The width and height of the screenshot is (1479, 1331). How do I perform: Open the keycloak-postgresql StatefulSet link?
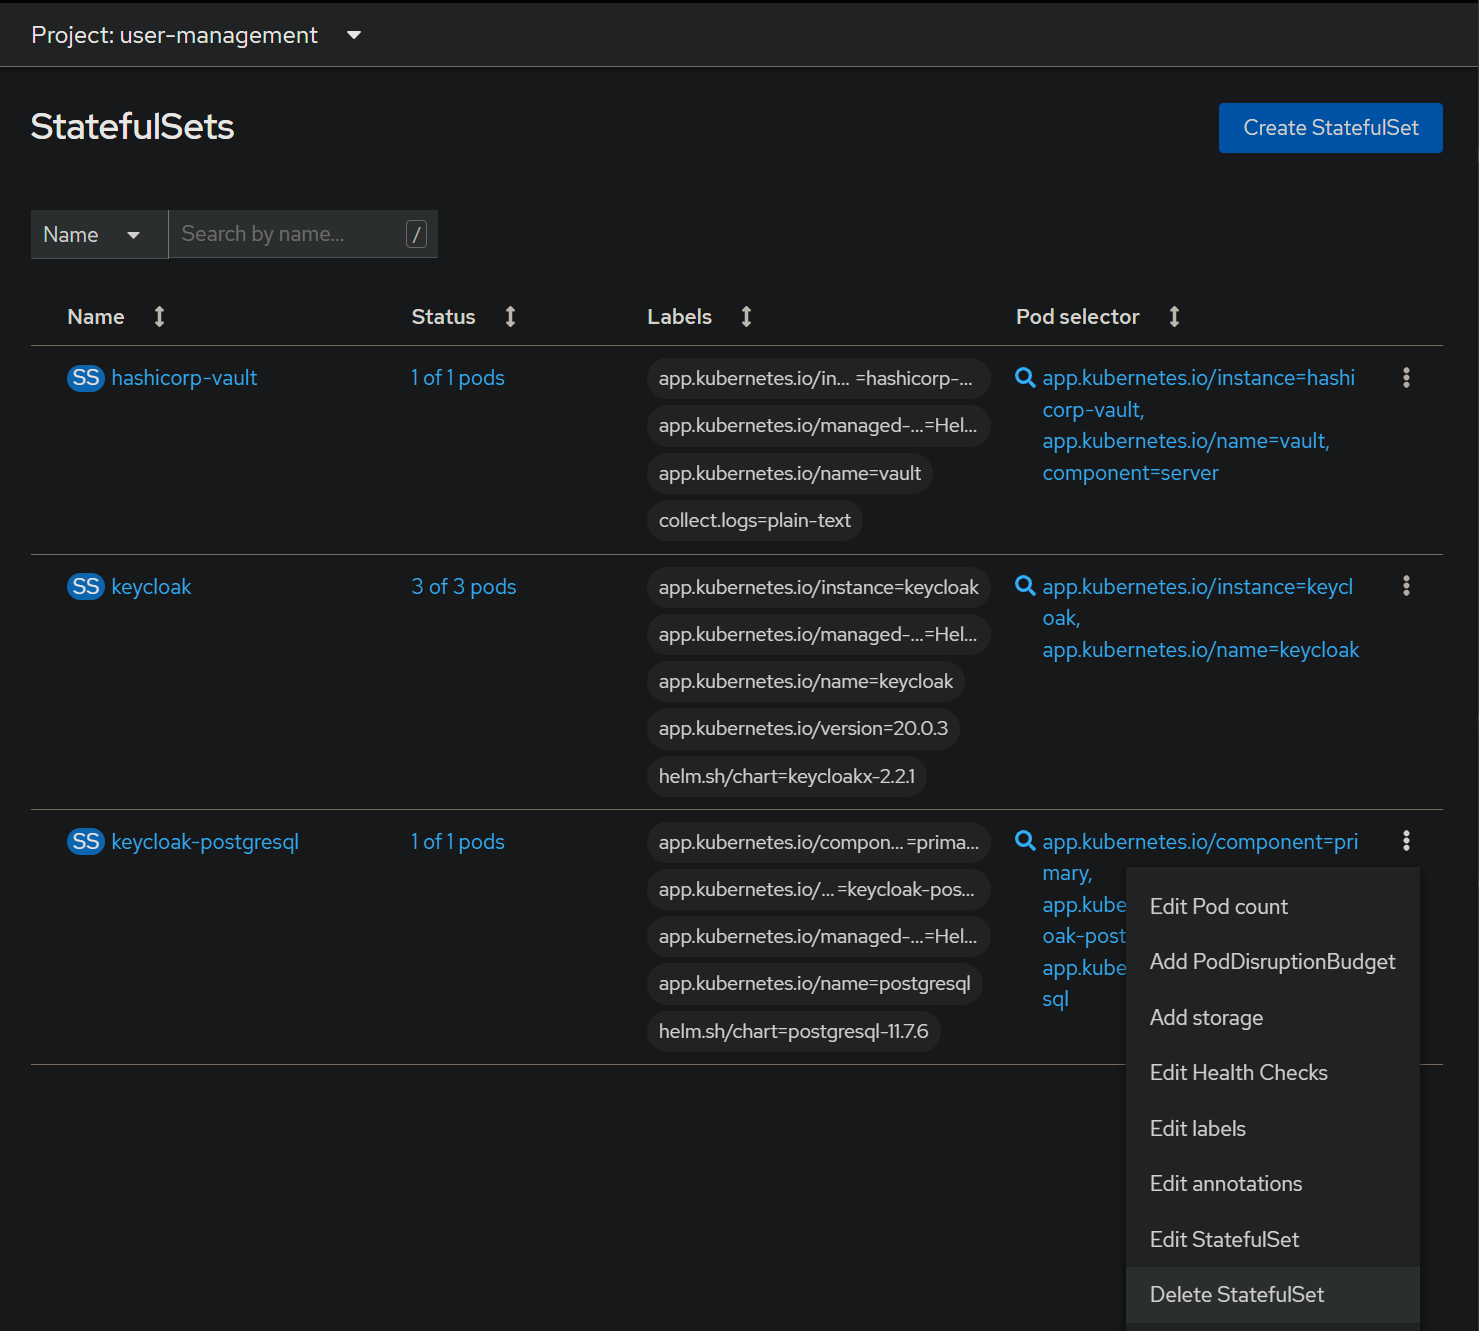[205, 842]
